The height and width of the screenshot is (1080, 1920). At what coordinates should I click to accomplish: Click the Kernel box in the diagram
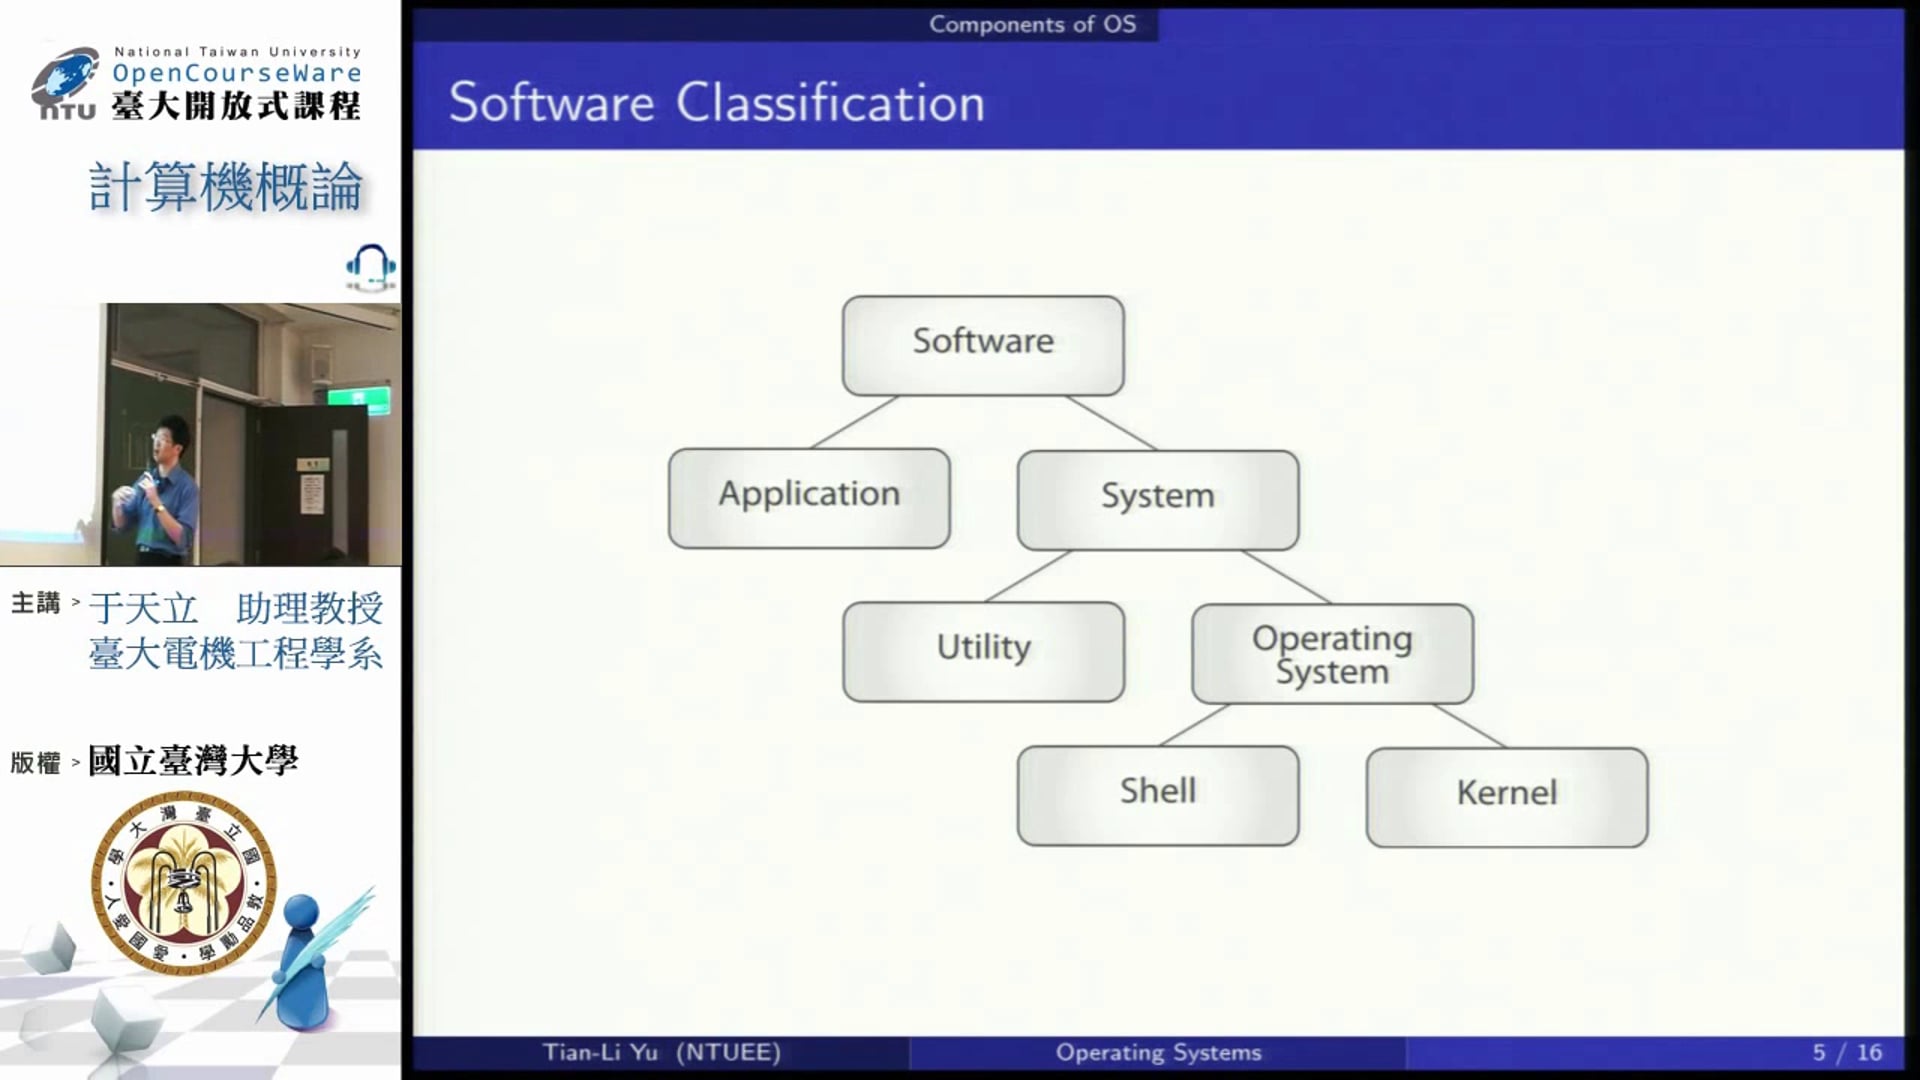tap(1506, 797)
